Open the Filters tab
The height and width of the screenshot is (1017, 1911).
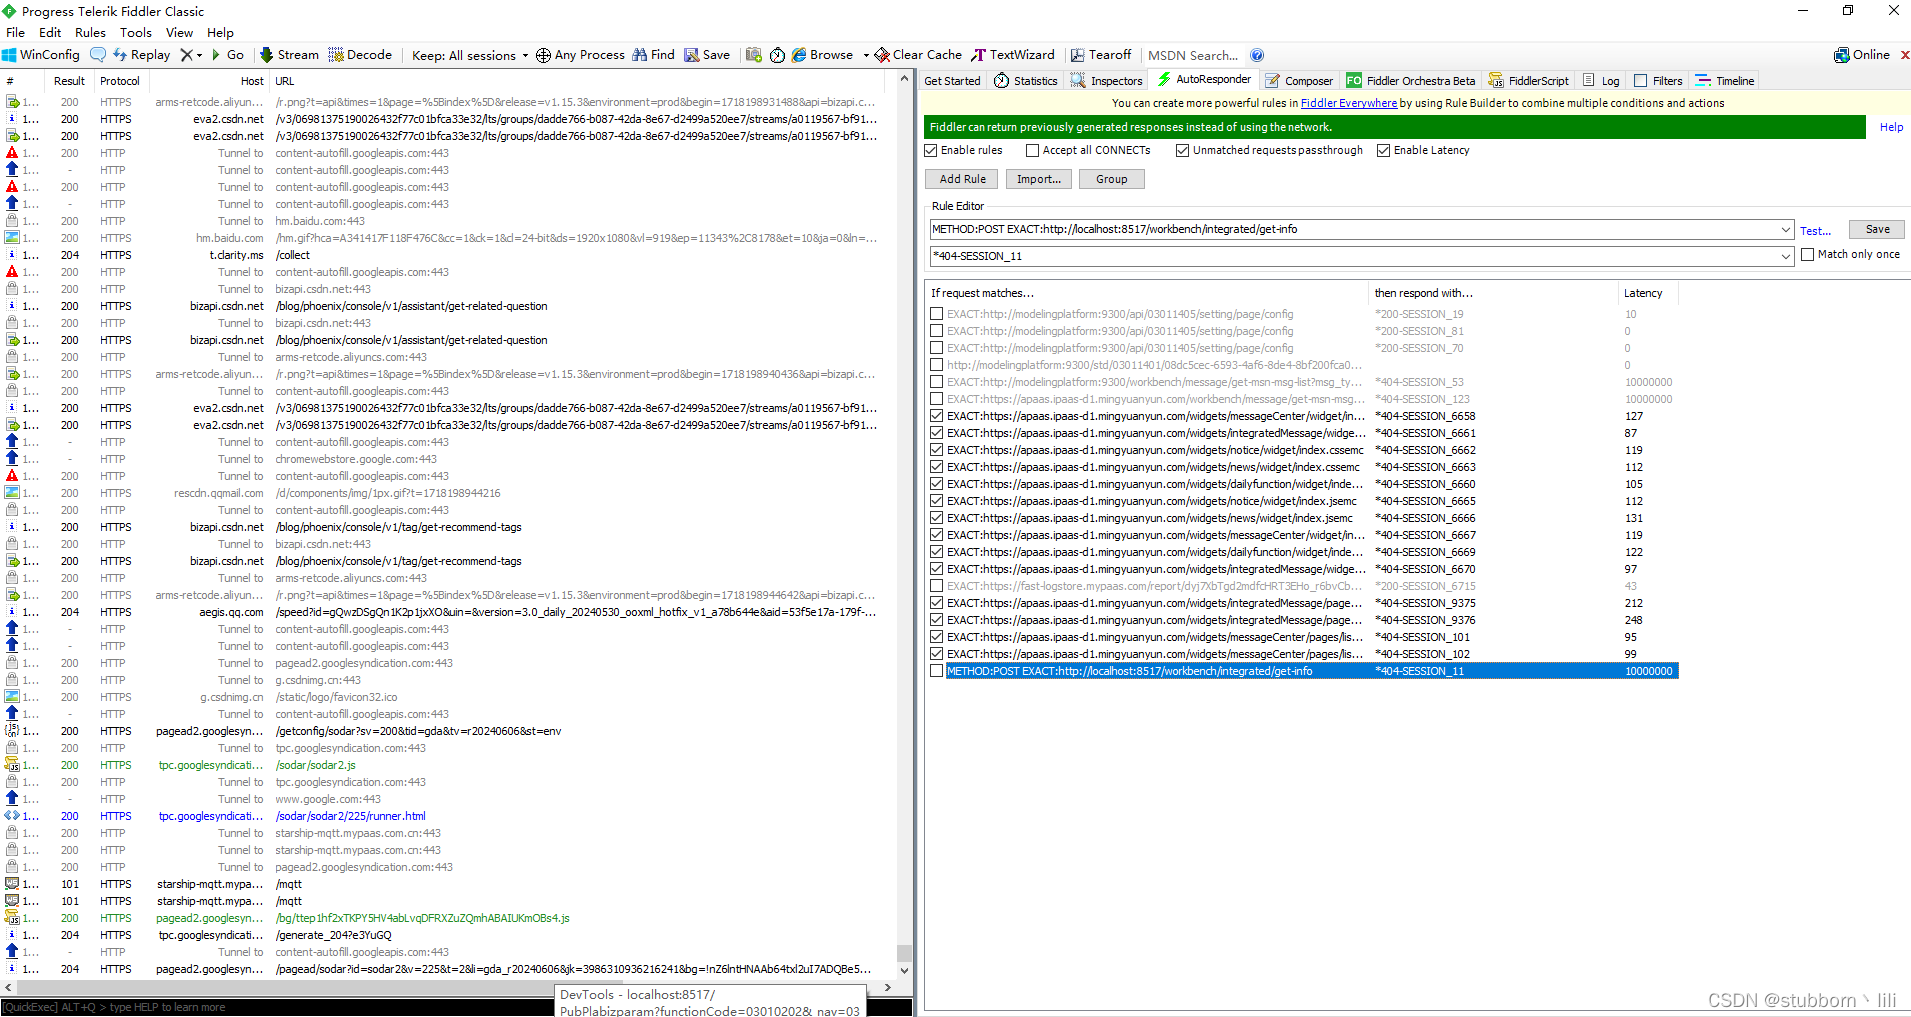(1658, 81)
